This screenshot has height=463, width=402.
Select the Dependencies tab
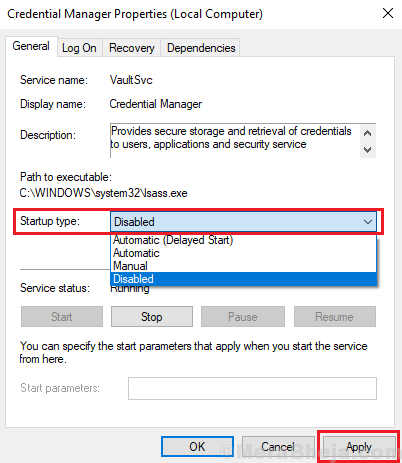click(201, 48)
